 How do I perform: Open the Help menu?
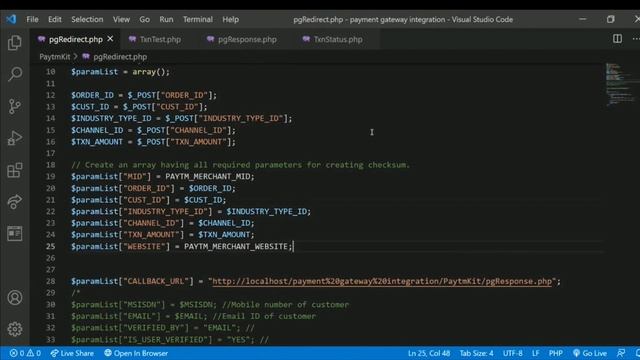(x=231, y=19)
